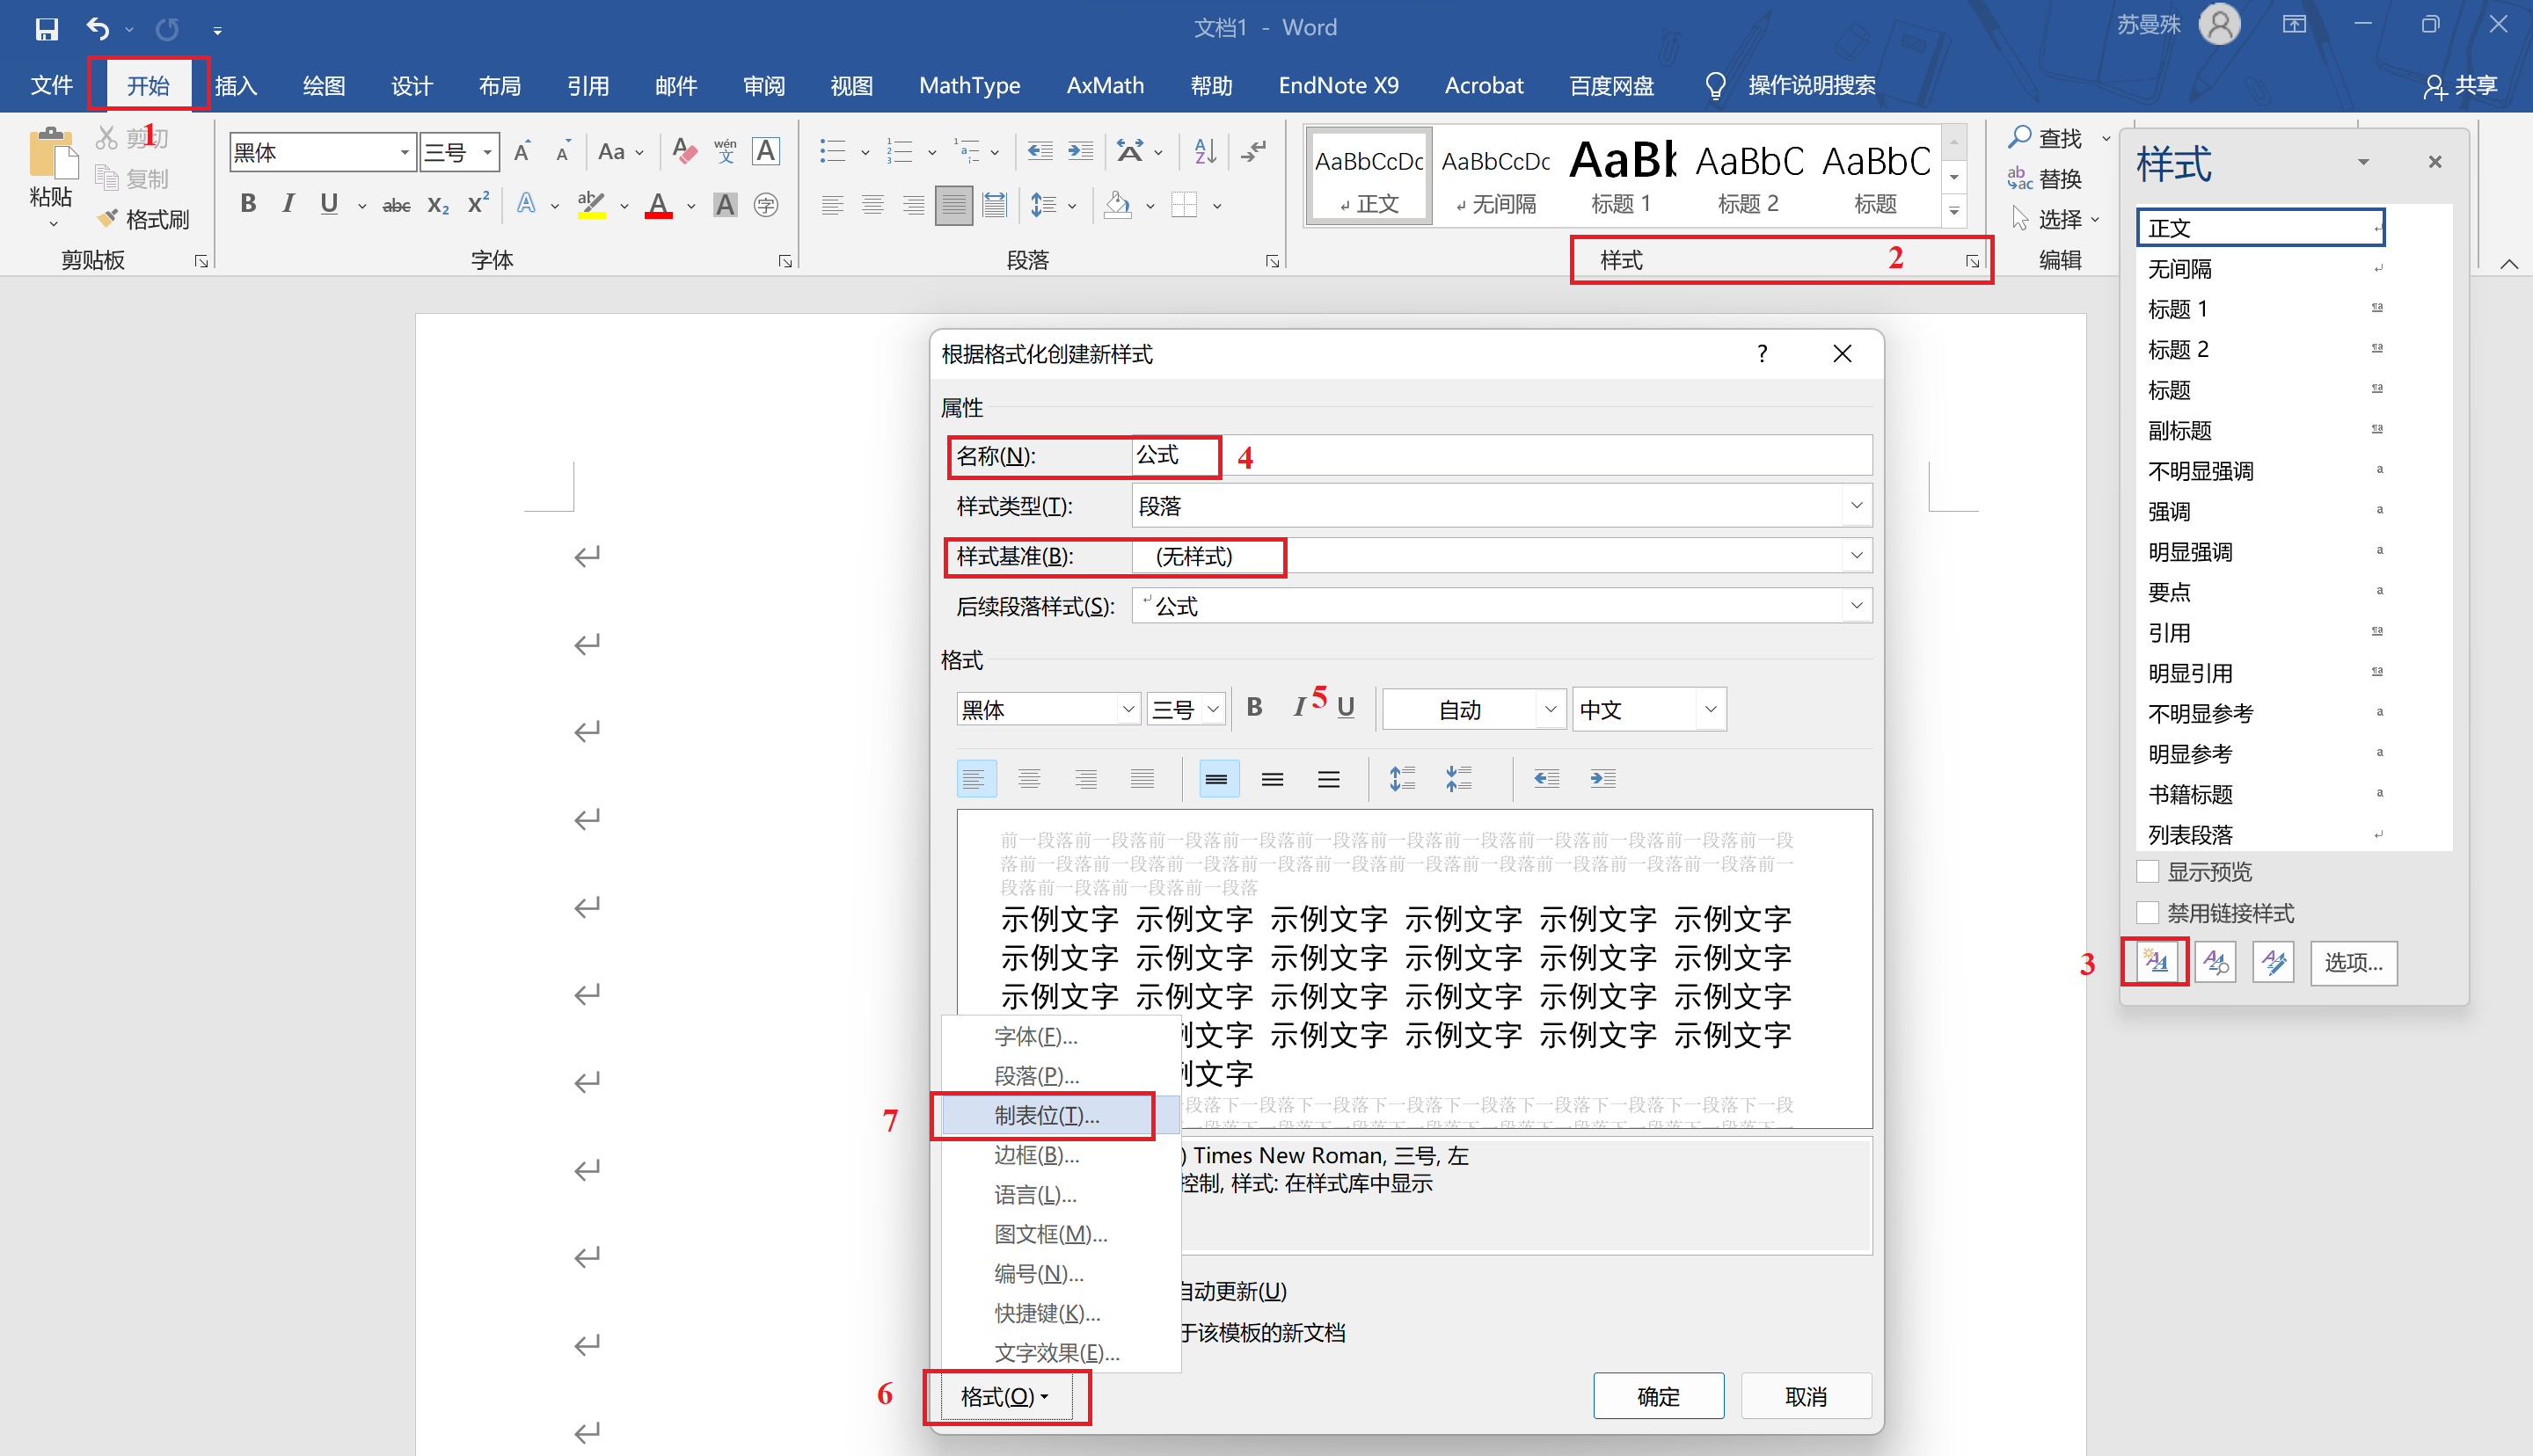Click the 取消 button

tap(1805, 1396)
